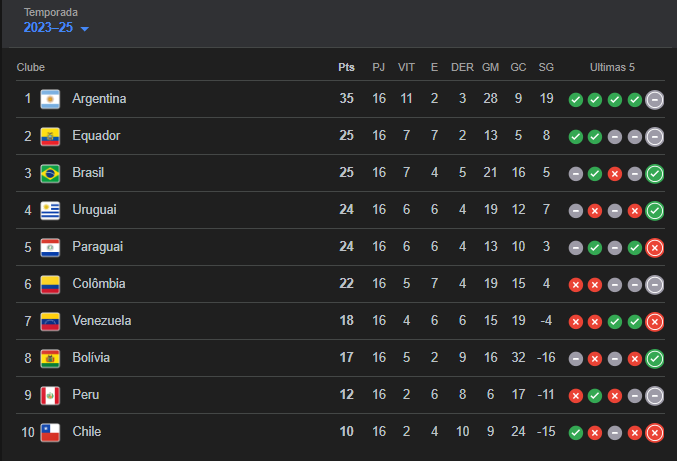The height and width of the screenshot is (461, 677).
Task: Click the Bolívia flag icon
Action: click(51, 358)
